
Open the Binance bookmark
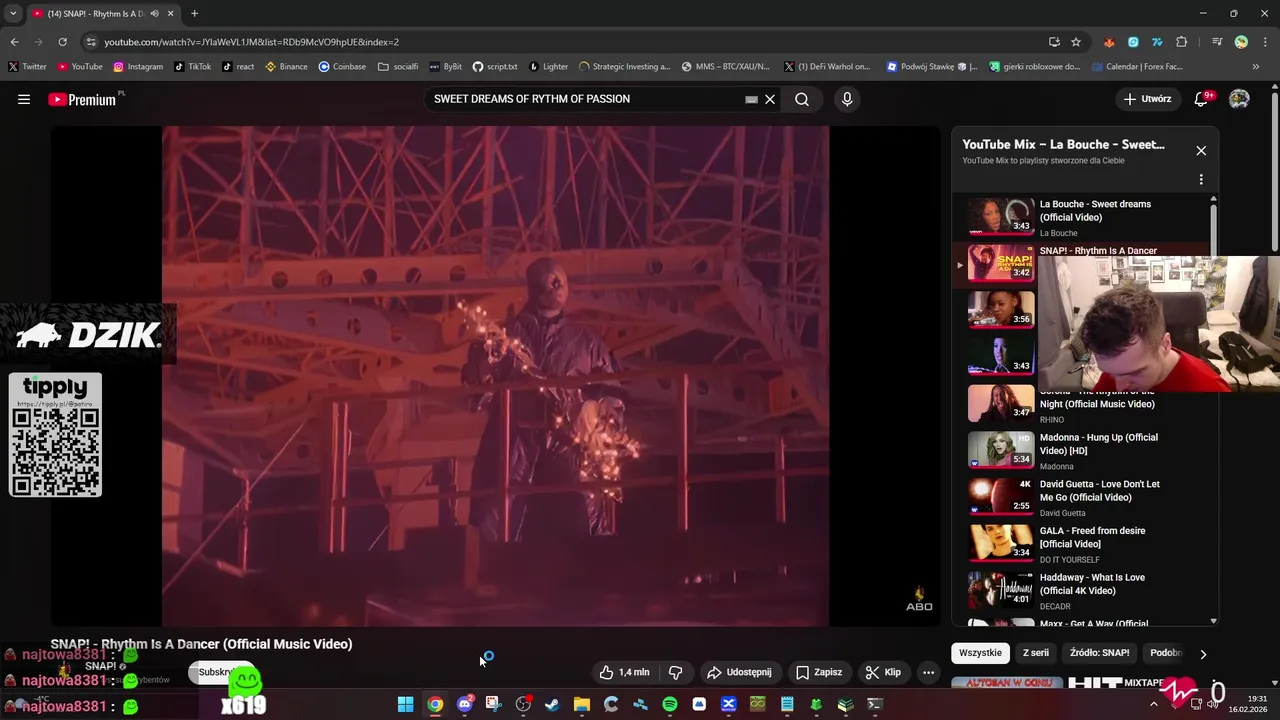click(286, 67)
